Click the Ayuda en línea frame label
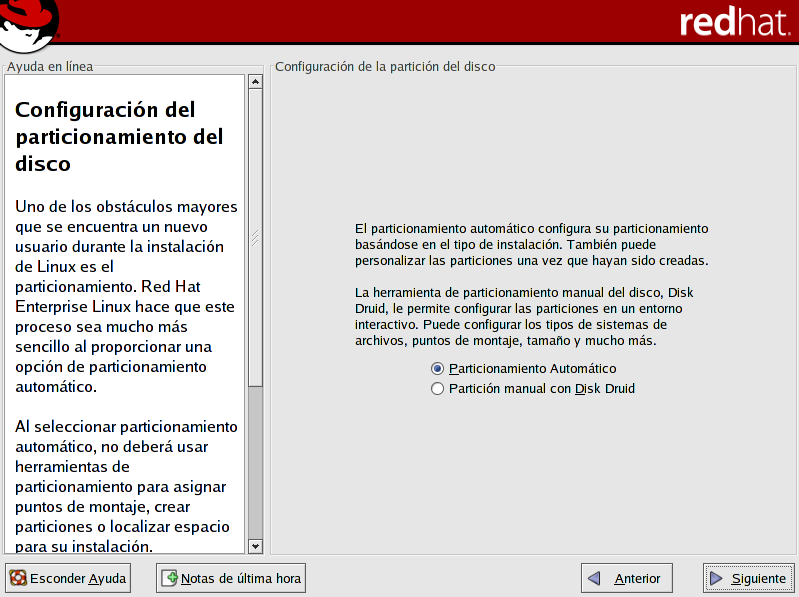The height and width of the screenshot is (597, 799). coord(50,67)
